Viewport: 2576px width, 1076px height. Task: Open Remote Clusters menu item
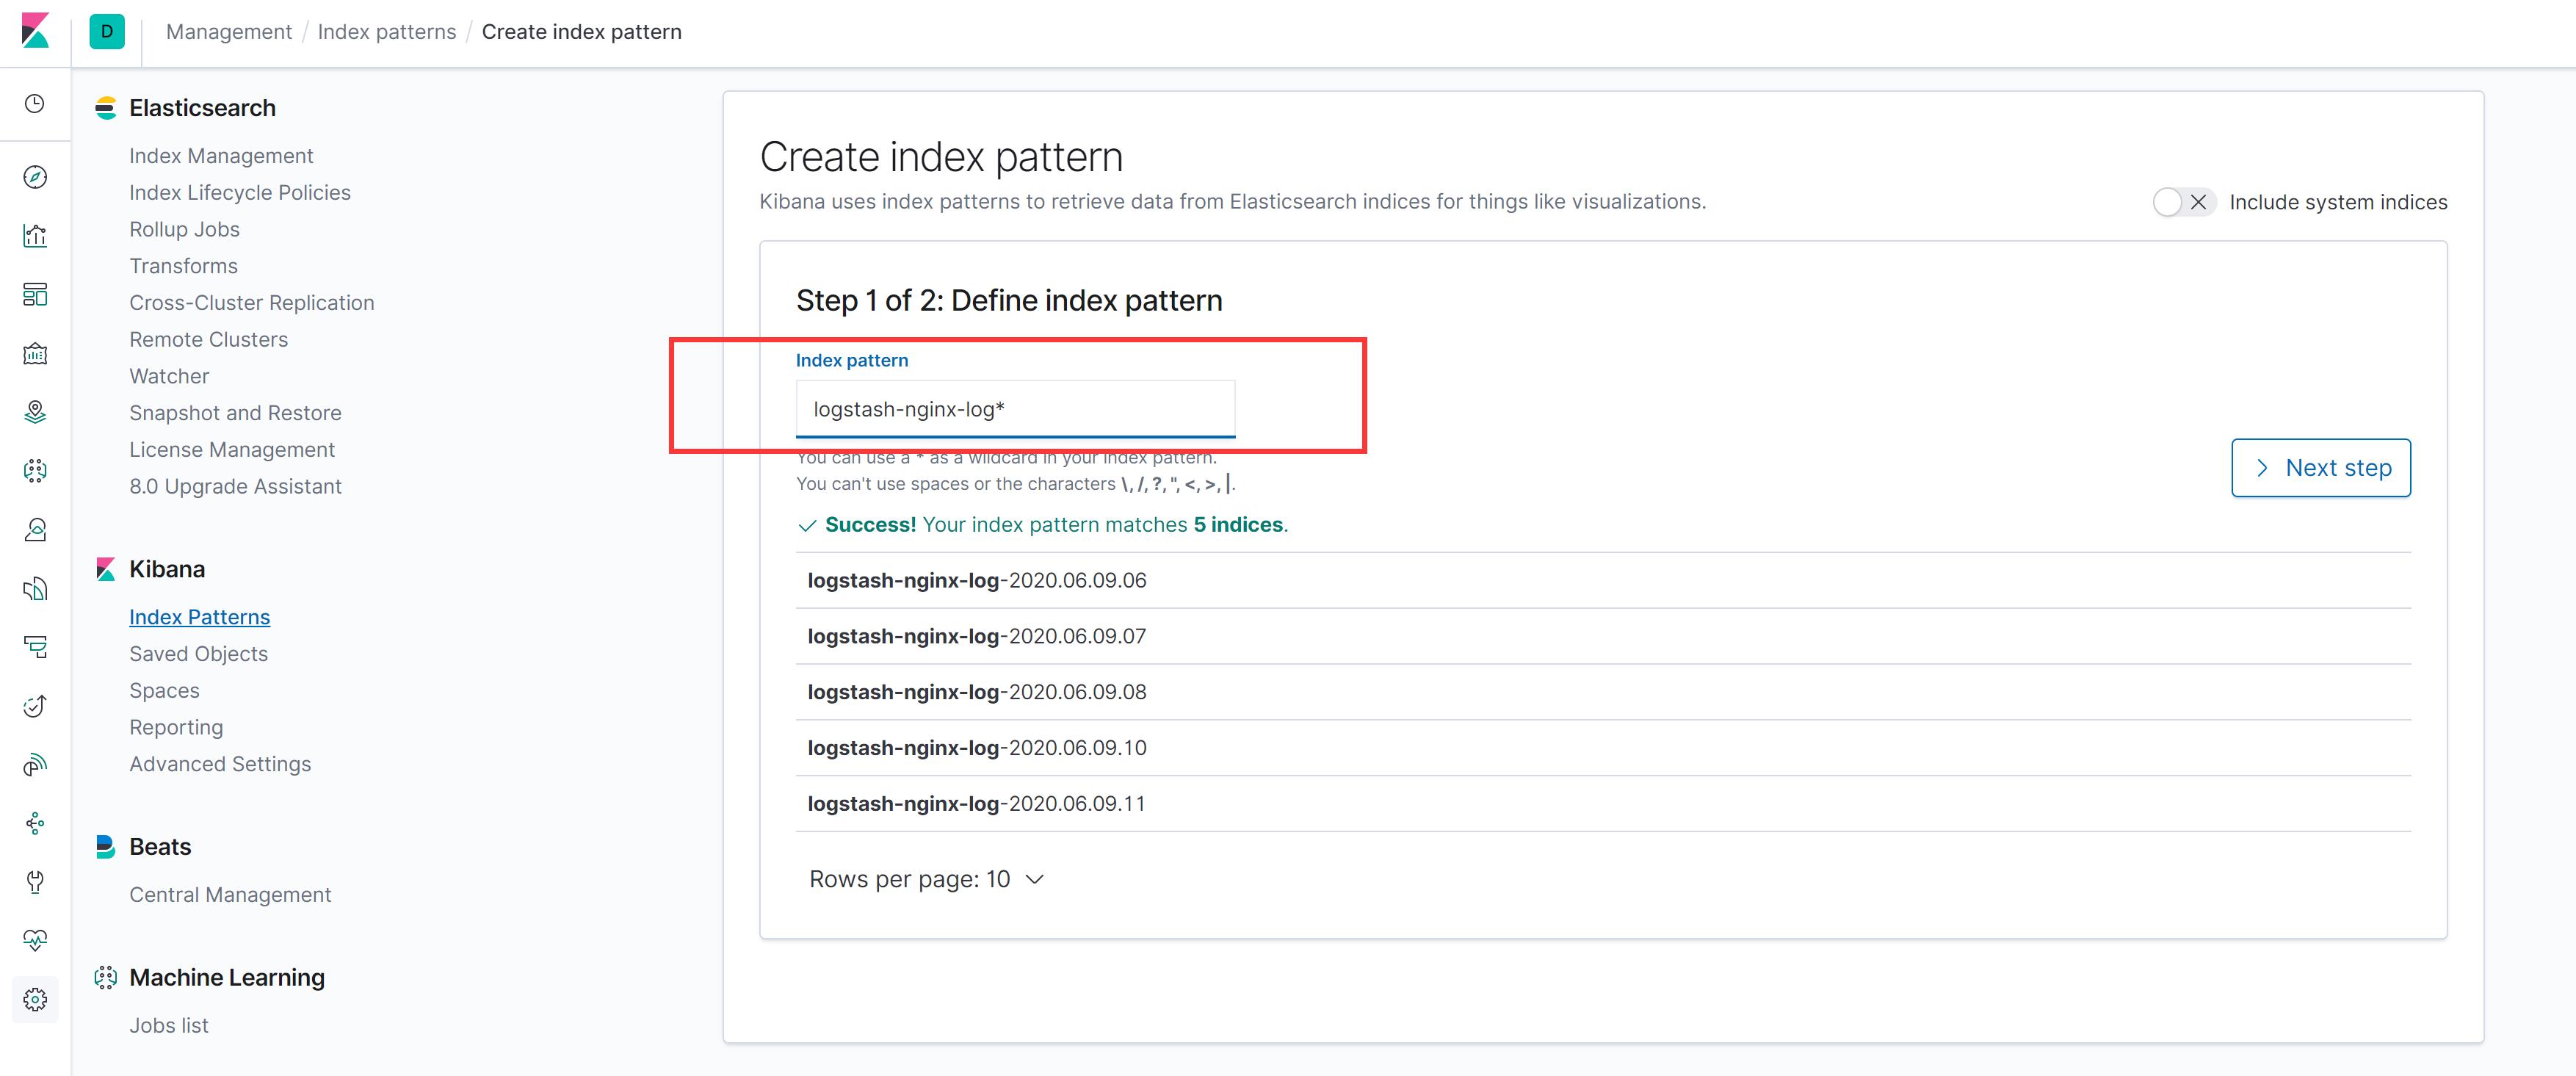click(209, 340)
